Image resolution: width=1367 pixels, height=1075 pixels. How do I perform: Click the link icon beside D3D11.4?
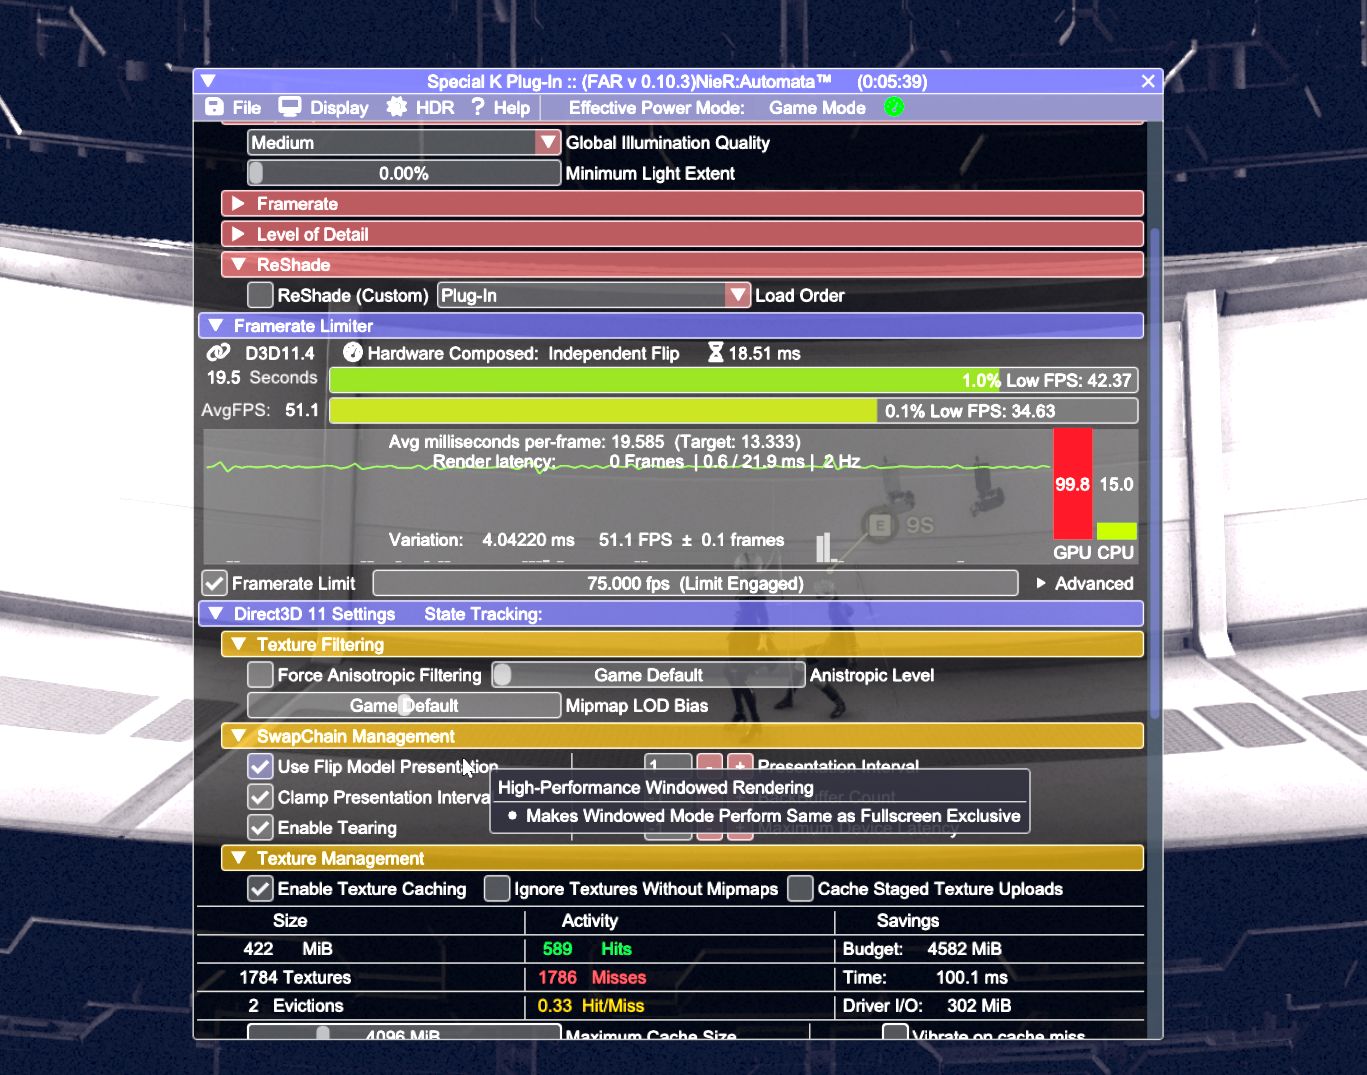pos(218,353)
